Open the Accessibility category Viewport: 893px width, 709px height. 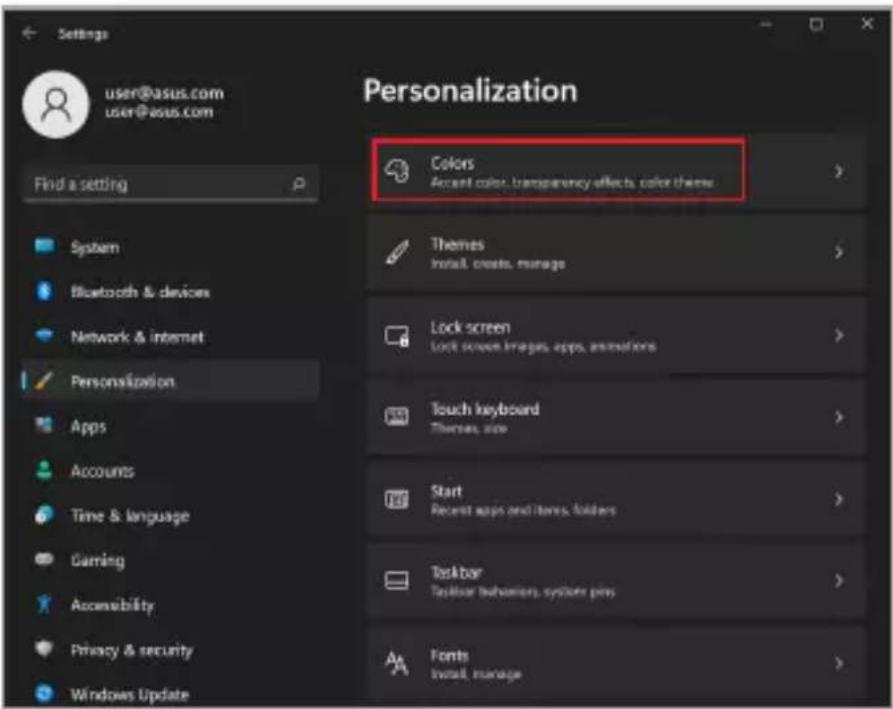171,605
